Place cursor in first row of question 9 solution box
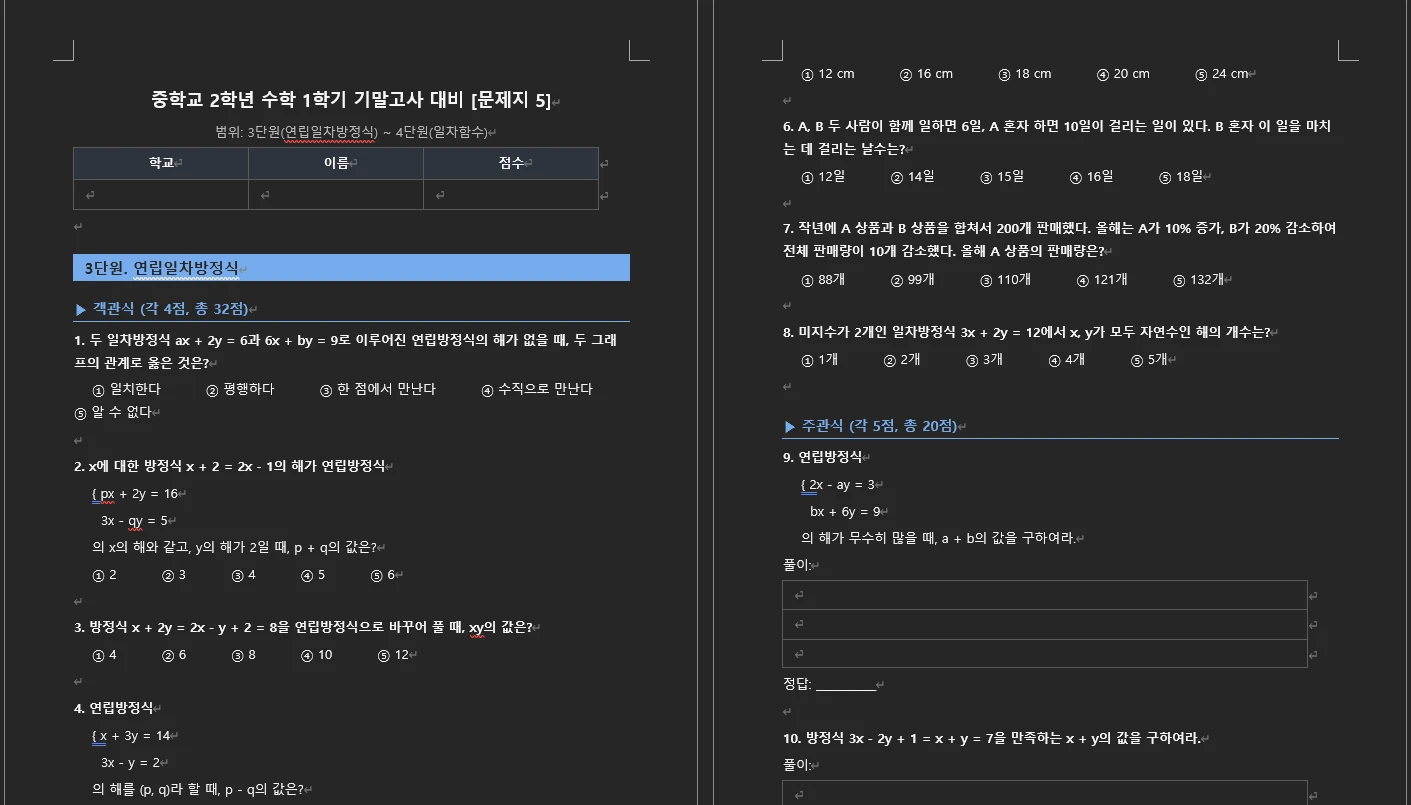 [x=1044, y=595]
